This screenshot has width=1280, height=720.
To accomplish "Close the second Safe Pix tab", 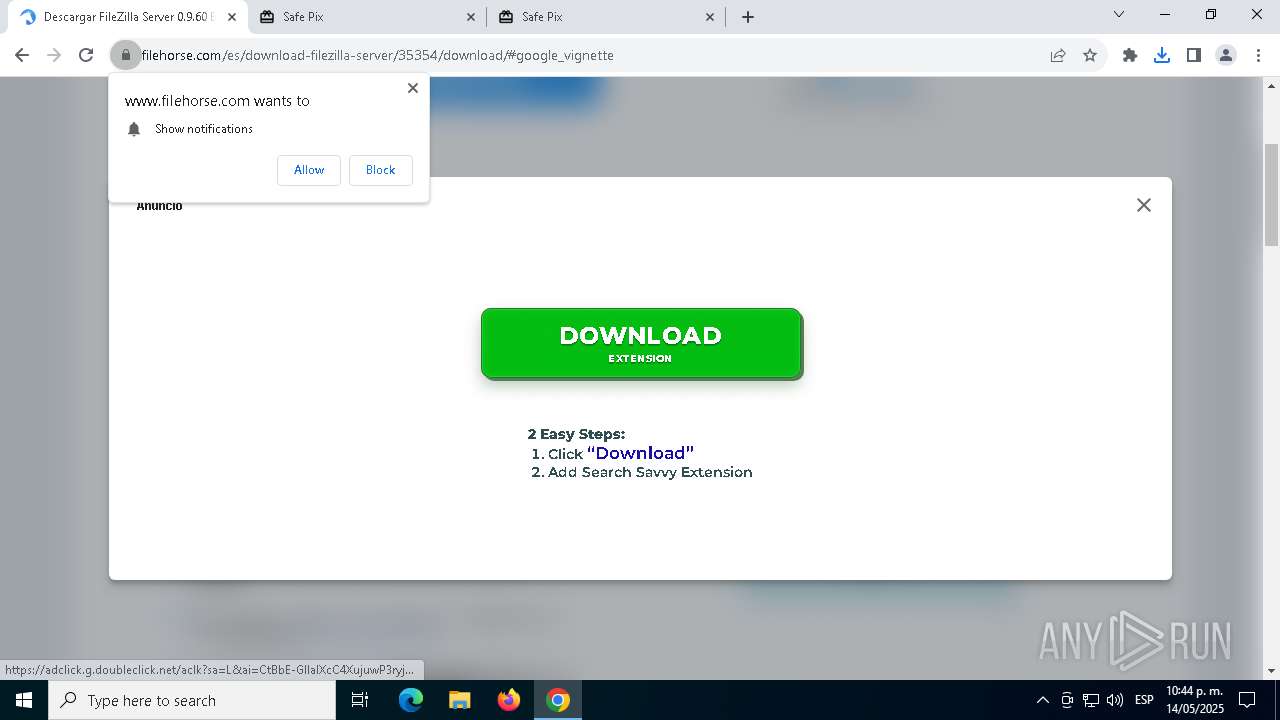I will tap(711, 17).
